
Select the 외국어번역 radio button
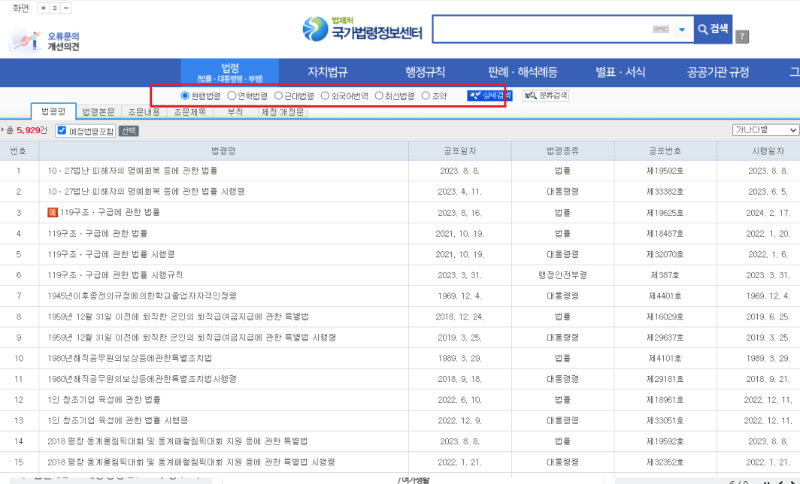pyautogui.click(x=325, y=95)
